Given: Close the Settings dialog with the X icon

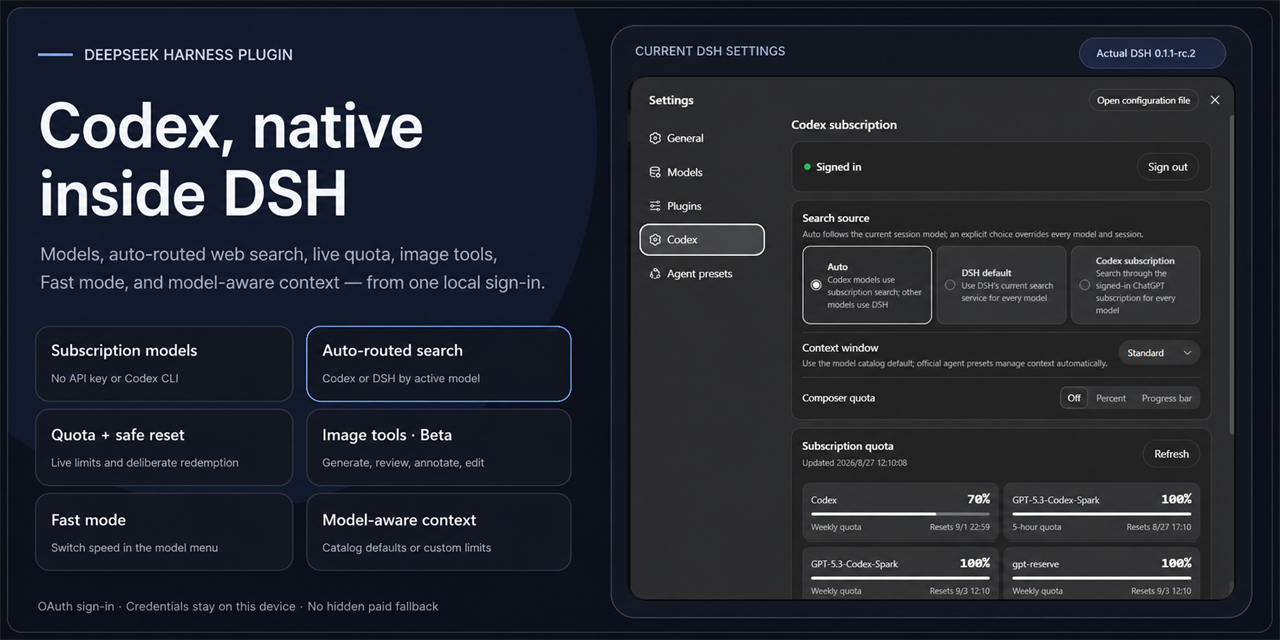Looking at the screenshot, I should click(x=1215, y=100).
